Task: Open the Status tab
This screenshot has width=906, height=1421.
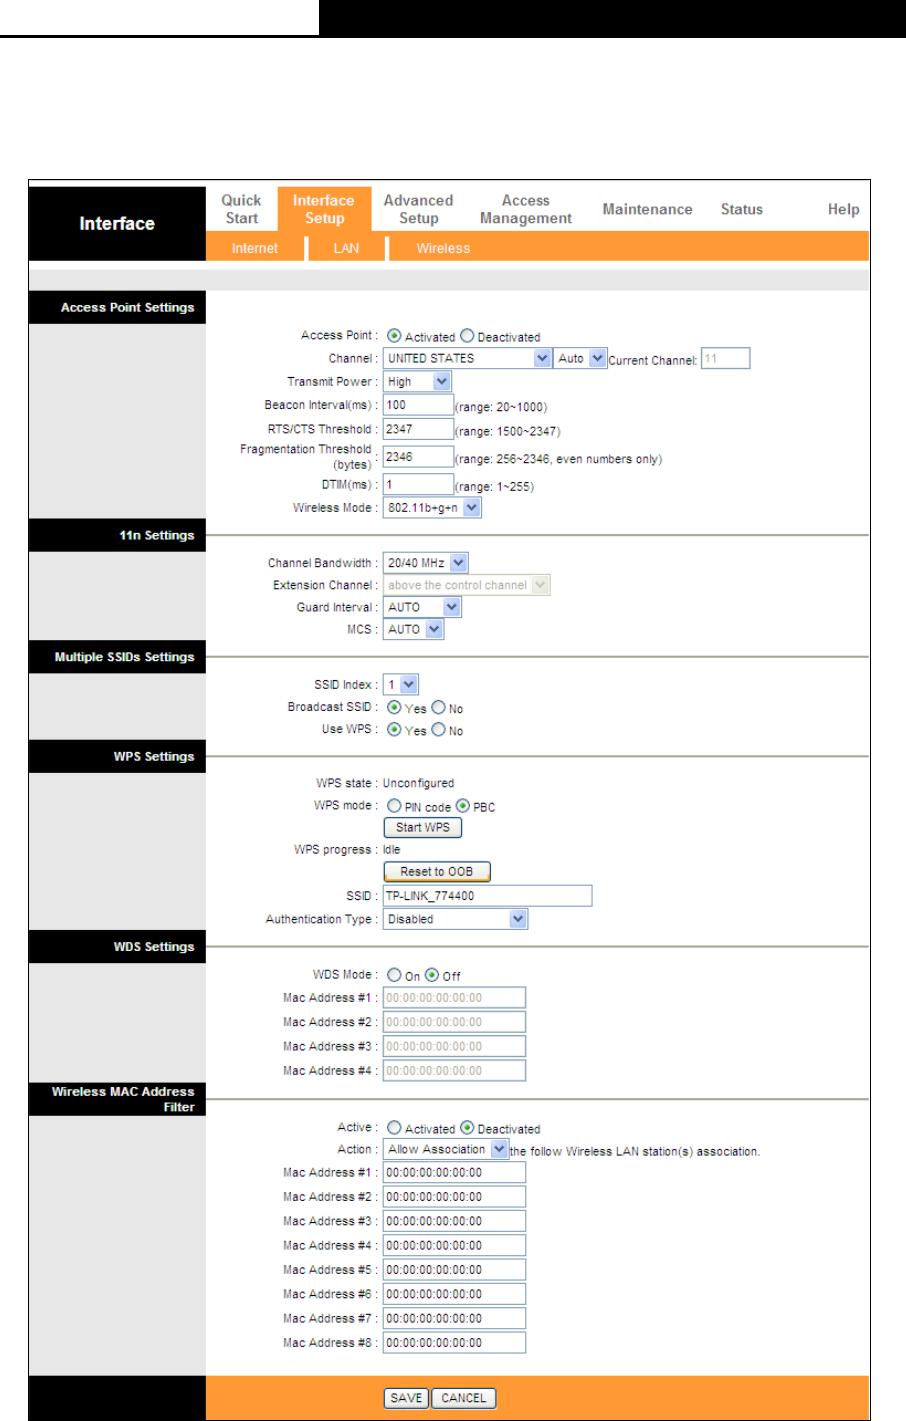Action: click(x=742, y=209)
